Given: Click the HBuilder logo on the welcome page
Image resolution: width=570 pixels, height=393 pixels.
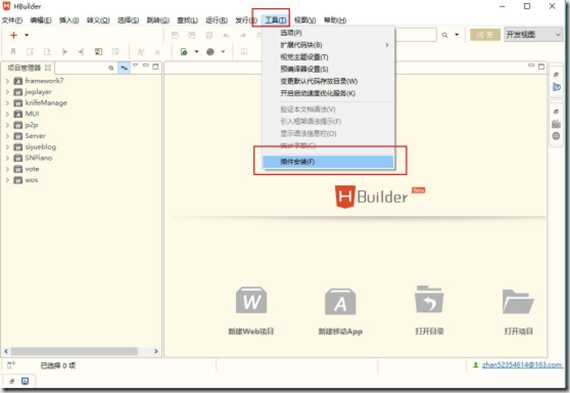Looking at the screenshot, I should (x=380, y=196).
